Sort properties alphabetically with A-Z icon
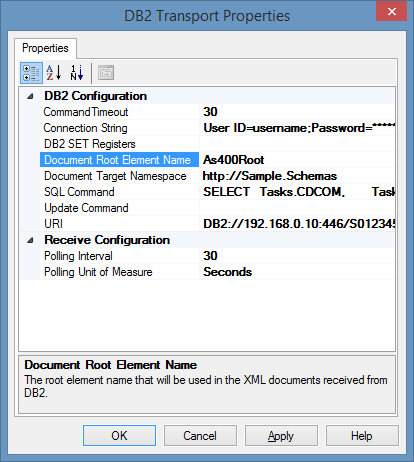The height and width of the screenshot is (462, 414). coord(54,73)
